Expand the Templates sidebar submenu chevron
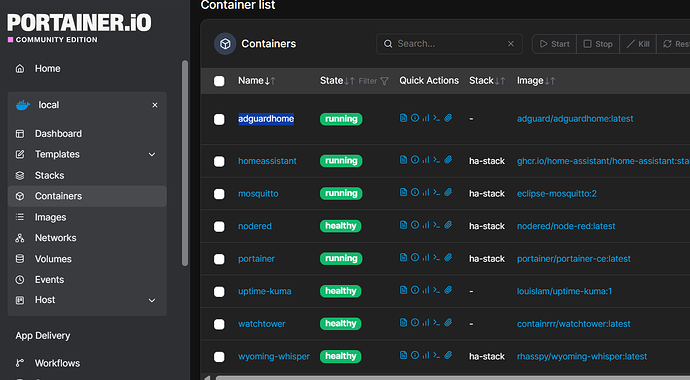Screen dimensions: 690x380 152,154
